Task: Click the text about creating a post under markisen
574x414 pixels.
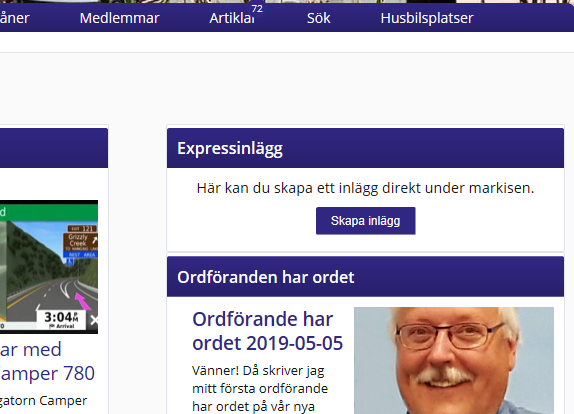Action: pyautogui.click(x=365, y=188)
